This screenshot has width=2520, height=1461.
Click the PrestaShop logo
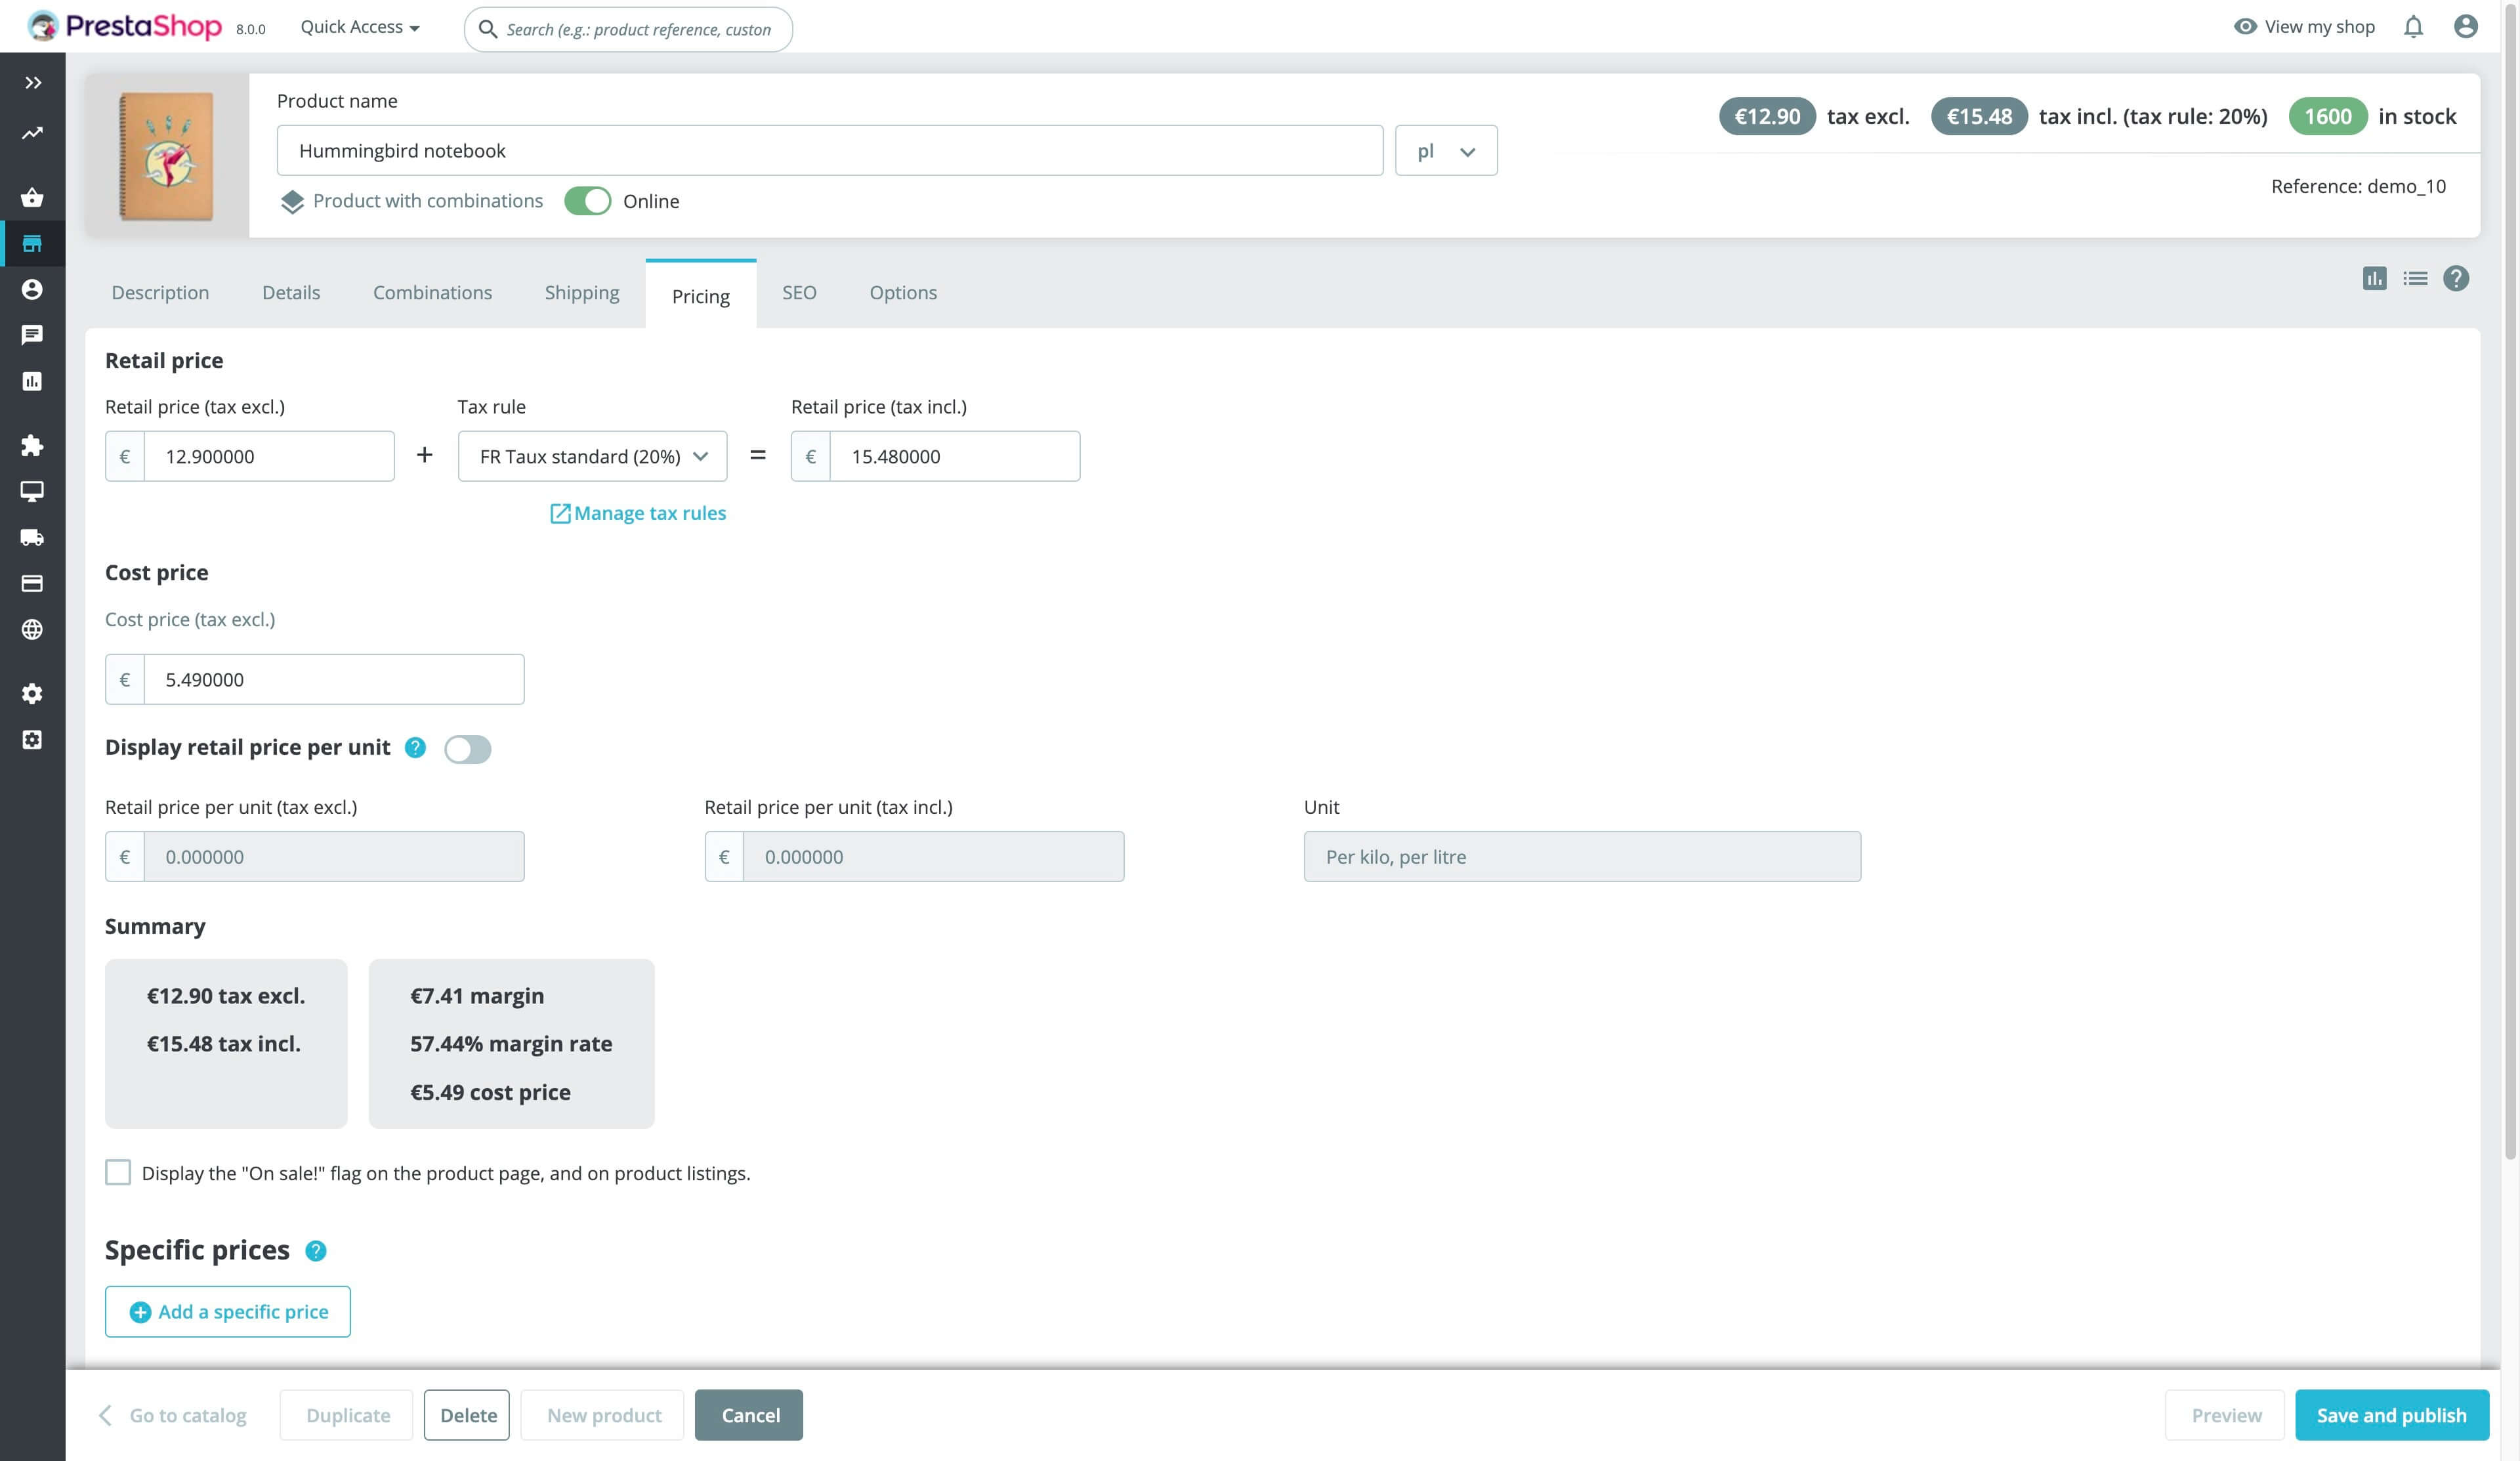click(125, 26)
